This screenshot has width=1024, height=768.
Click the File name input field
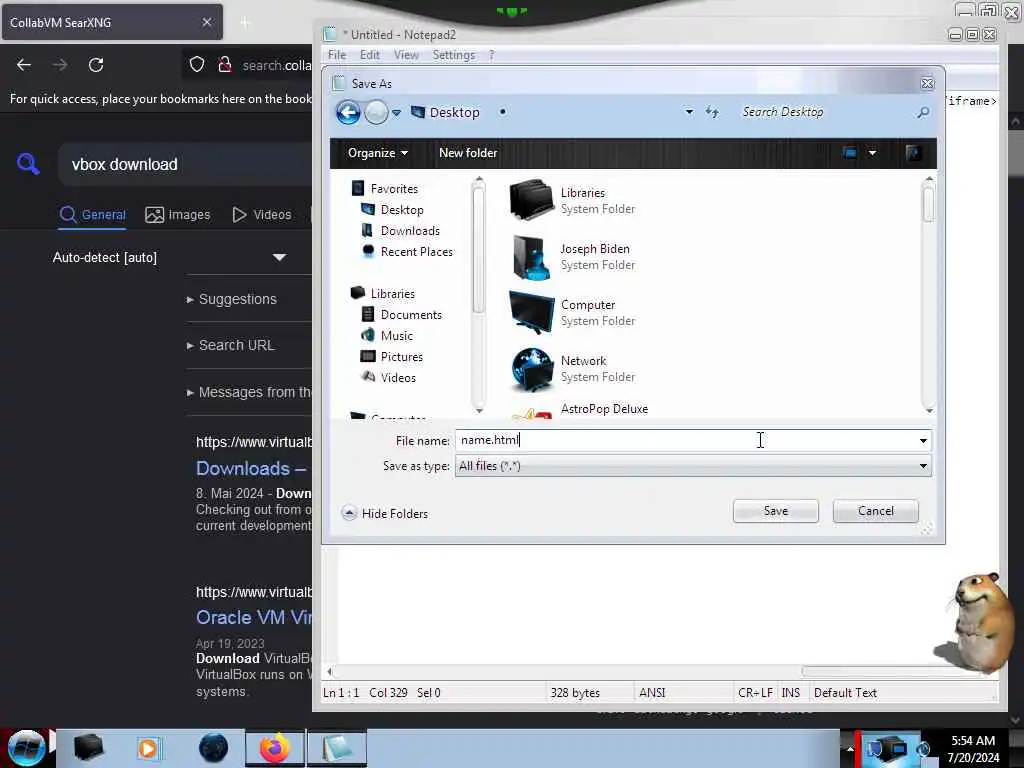[x=686, y=440]
